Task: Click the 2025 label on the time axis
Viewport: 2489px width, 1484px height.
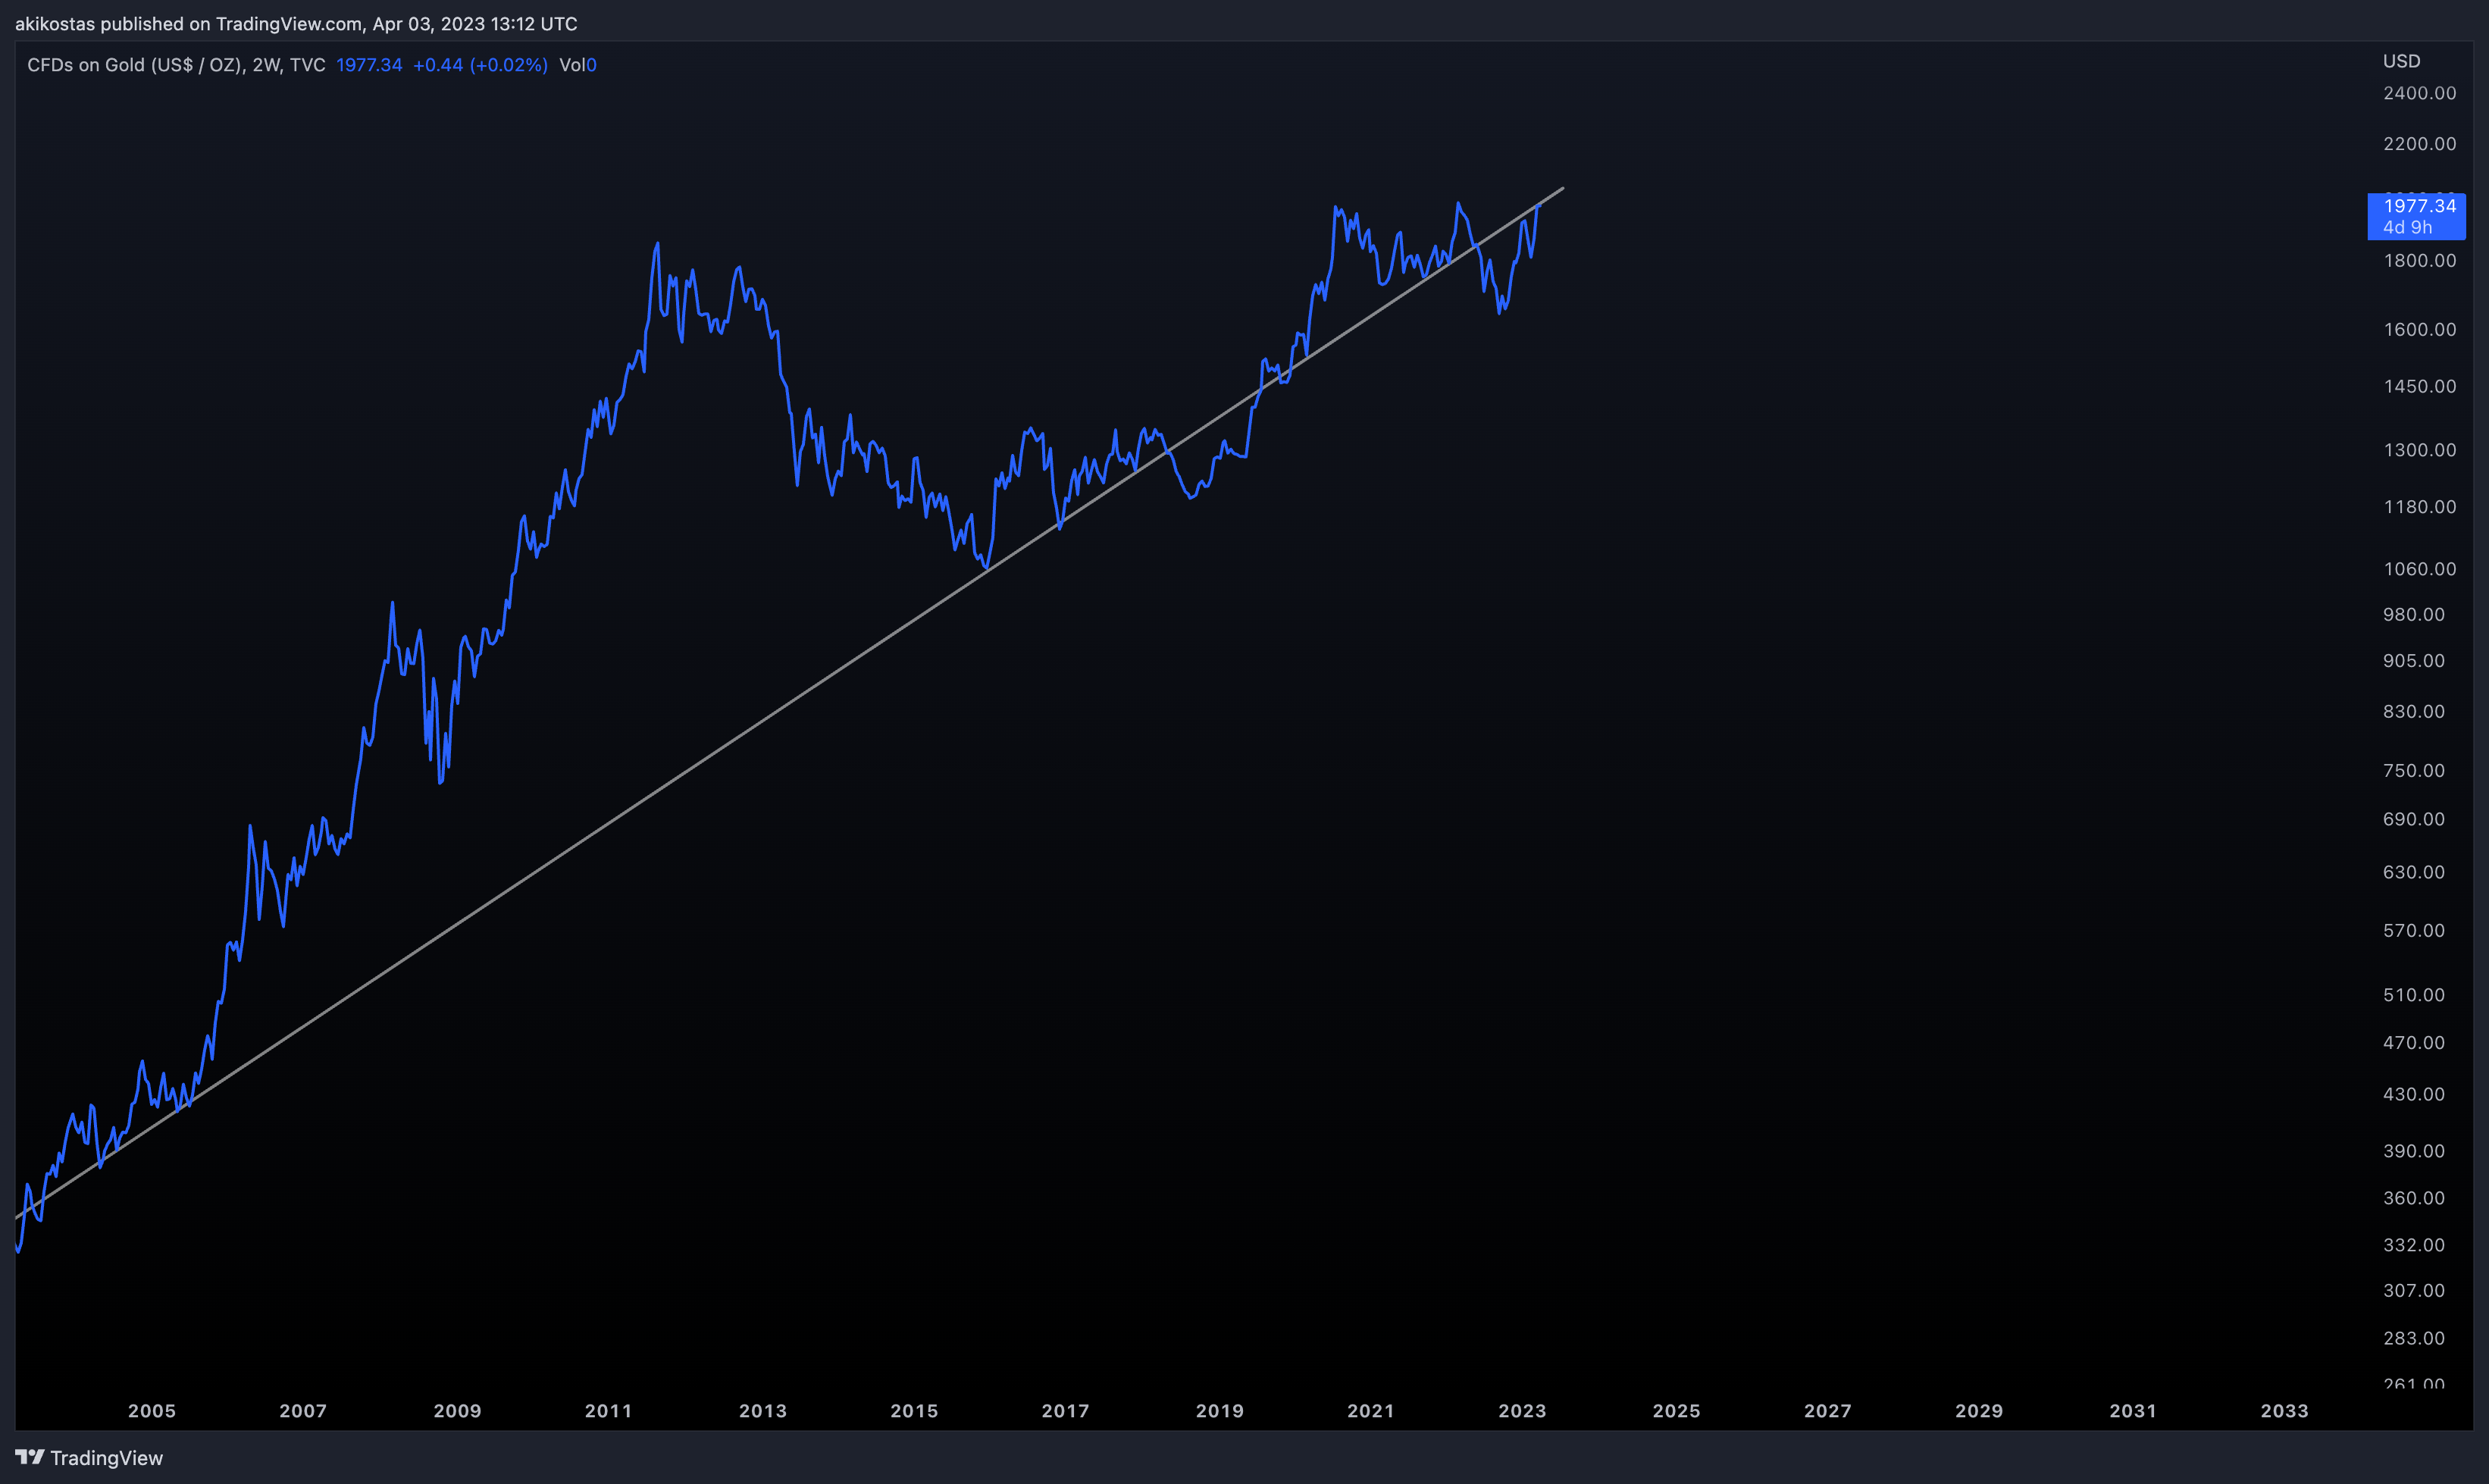Action: (x=1676, y=1411)
